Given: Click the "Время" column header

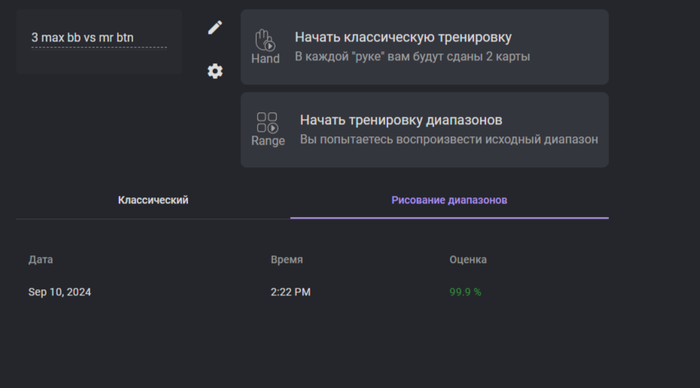Looking at the screenshot, I should tap(287, 259).
